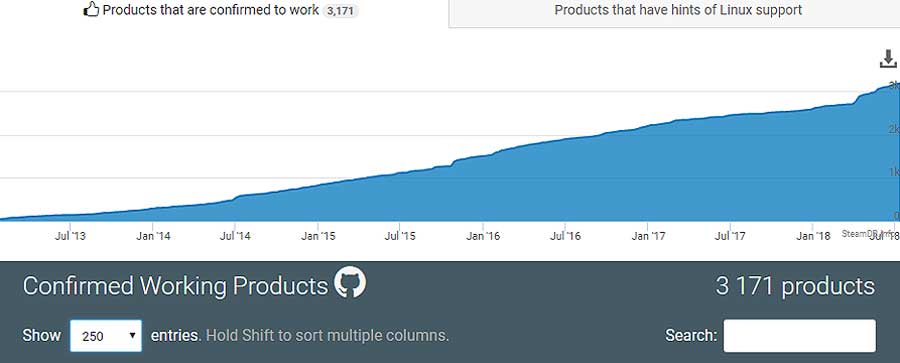900x363 pixels.
Task: Click the chart download icon
Action: [888, 59]
